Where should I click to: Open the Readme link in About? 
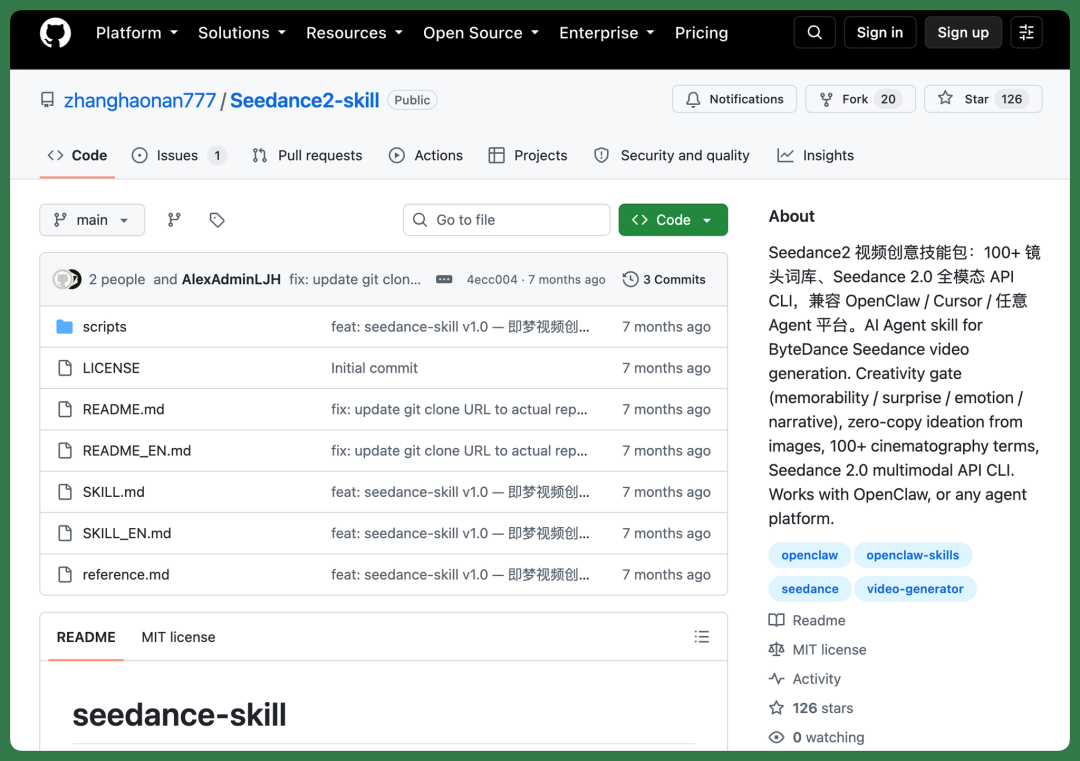tap(807, 621)
